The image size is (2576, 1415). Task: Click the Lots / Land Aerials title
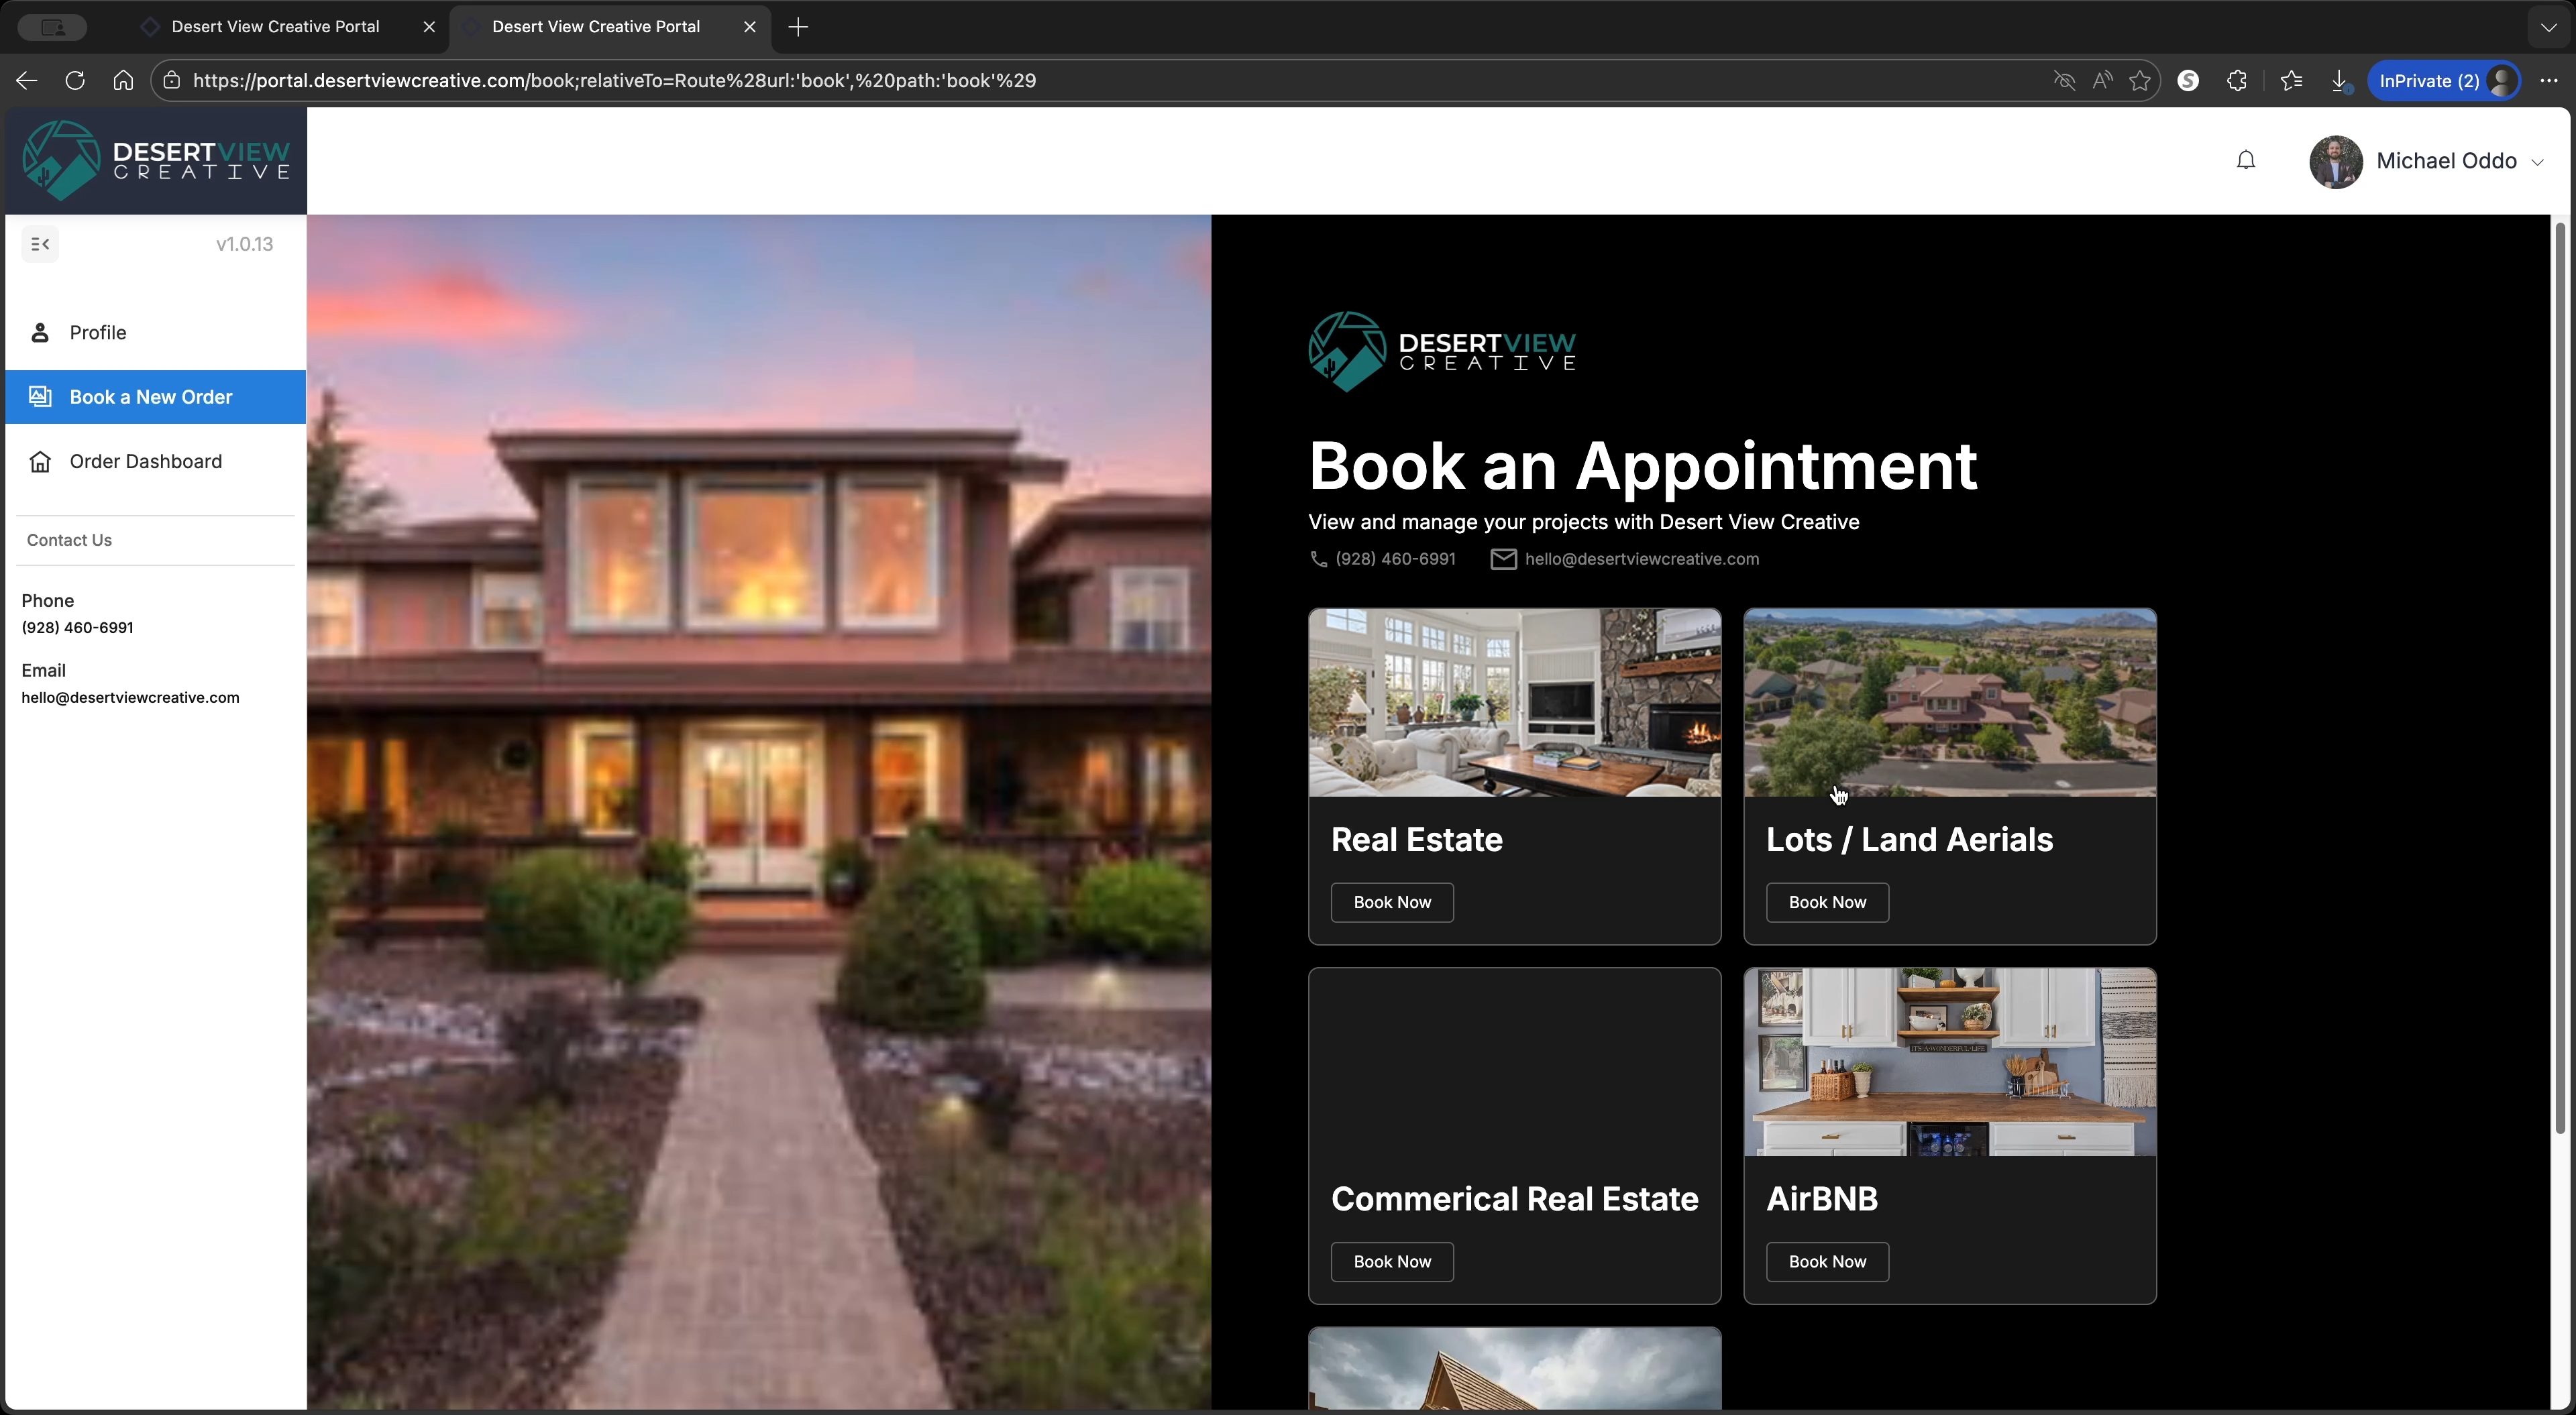coord(1909,840)
